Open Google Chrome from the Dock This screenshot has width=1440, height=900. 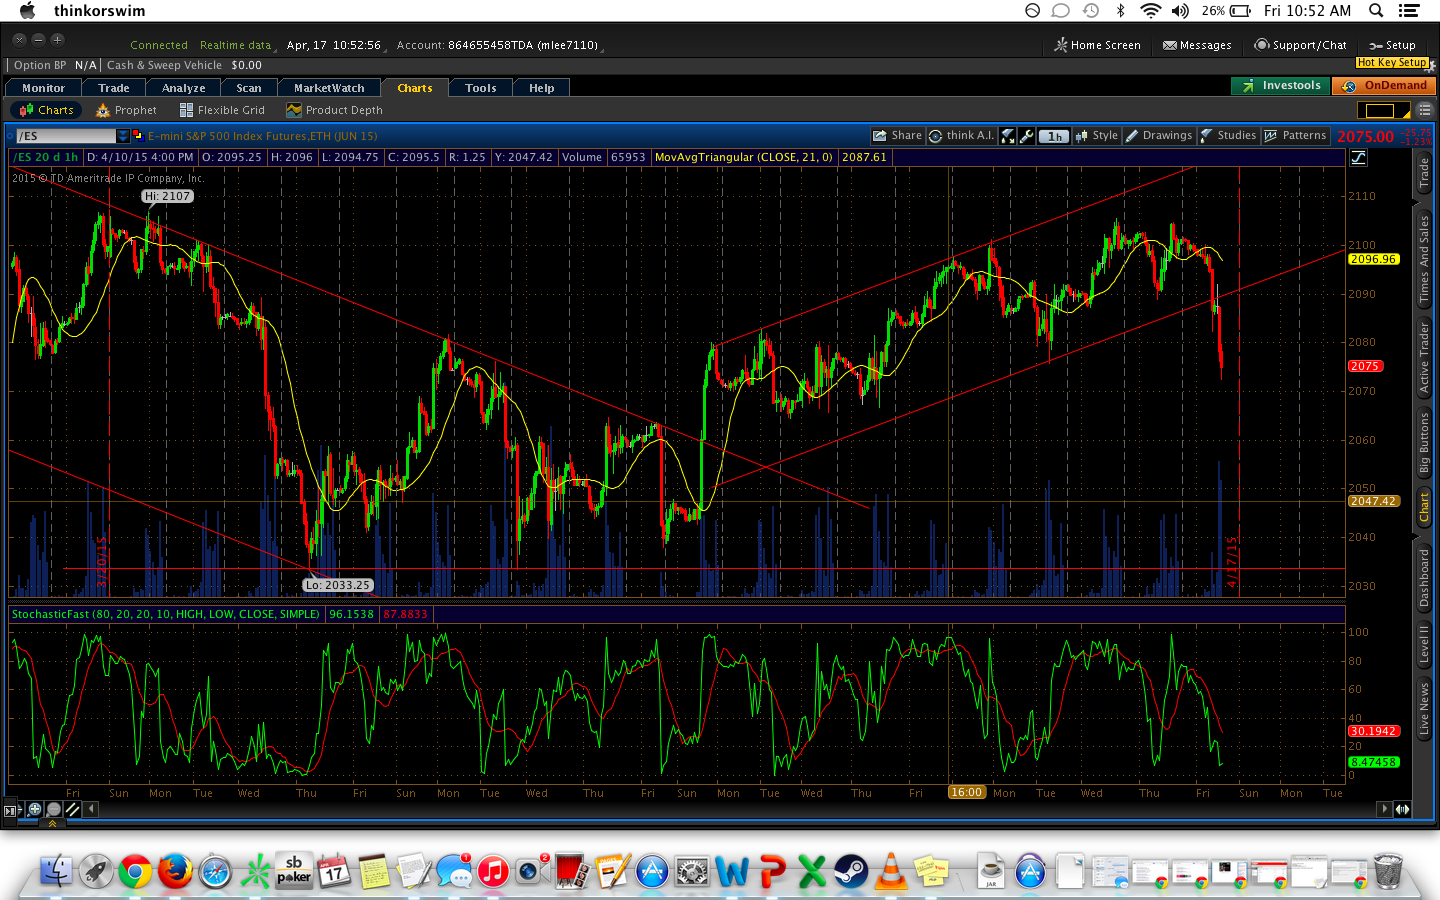135,871
